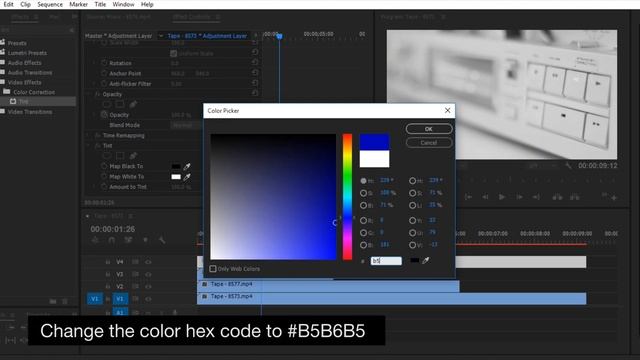The height and width of the screenshot is (360, 640).
Task: Open the Video Transitions folder
Action: (x=30, y=111)
